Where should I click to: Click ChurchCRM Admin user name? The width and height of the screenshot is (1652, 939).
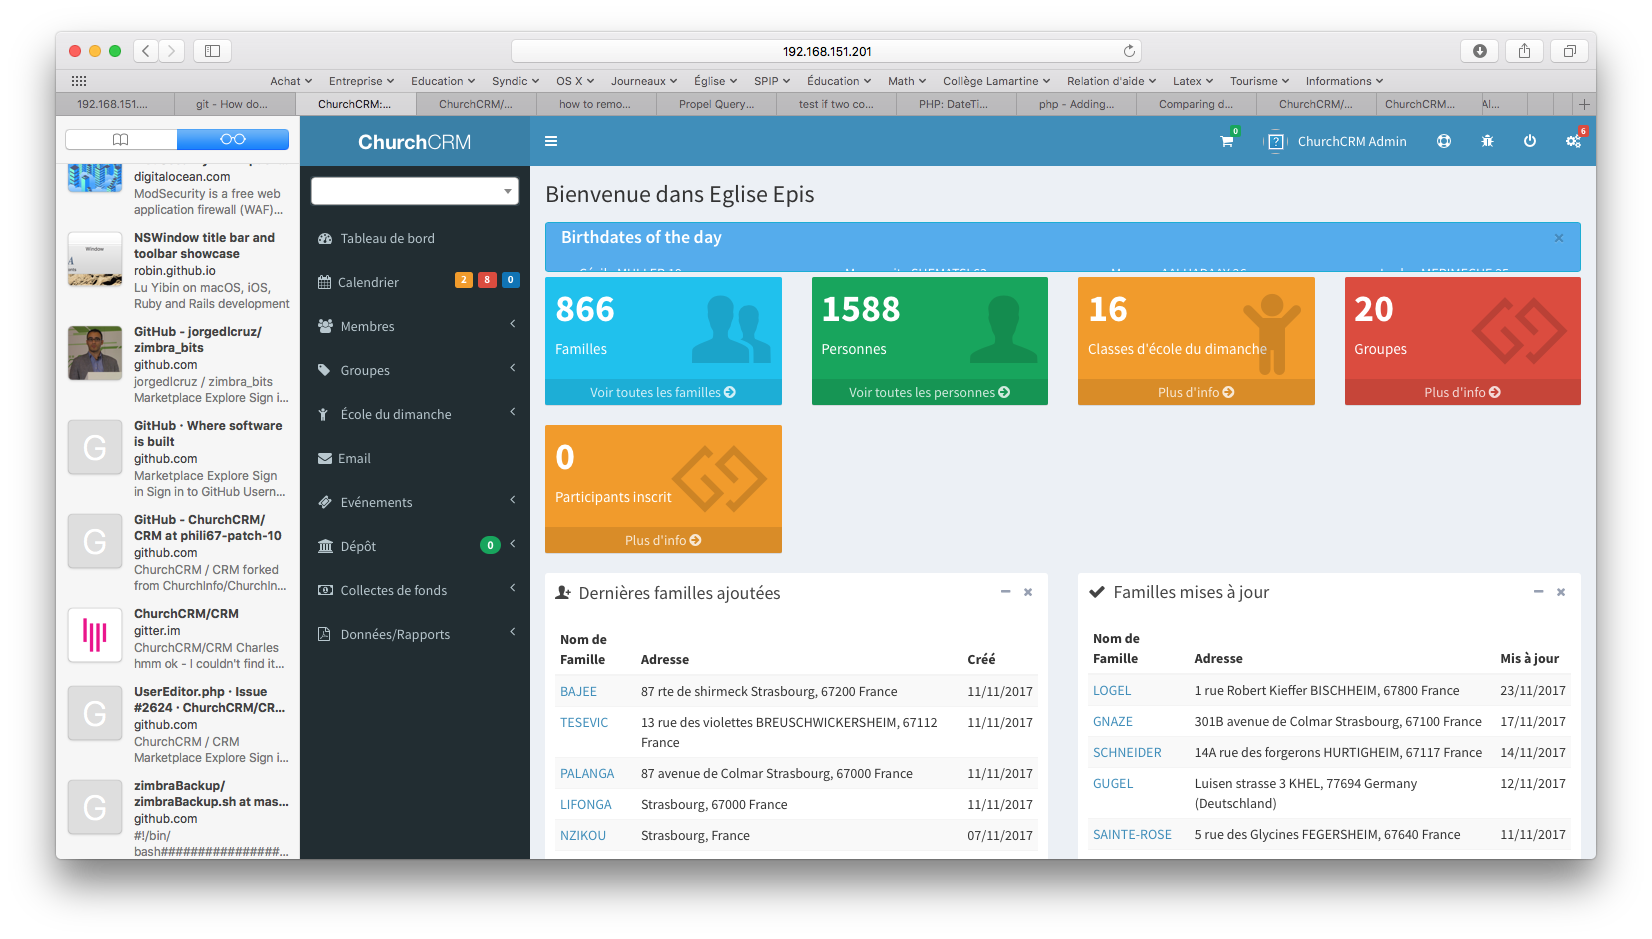coord(1352,142)
